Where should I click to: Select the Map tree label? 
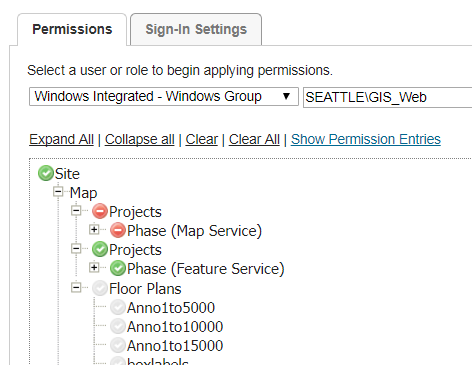(x=83, y=193)
